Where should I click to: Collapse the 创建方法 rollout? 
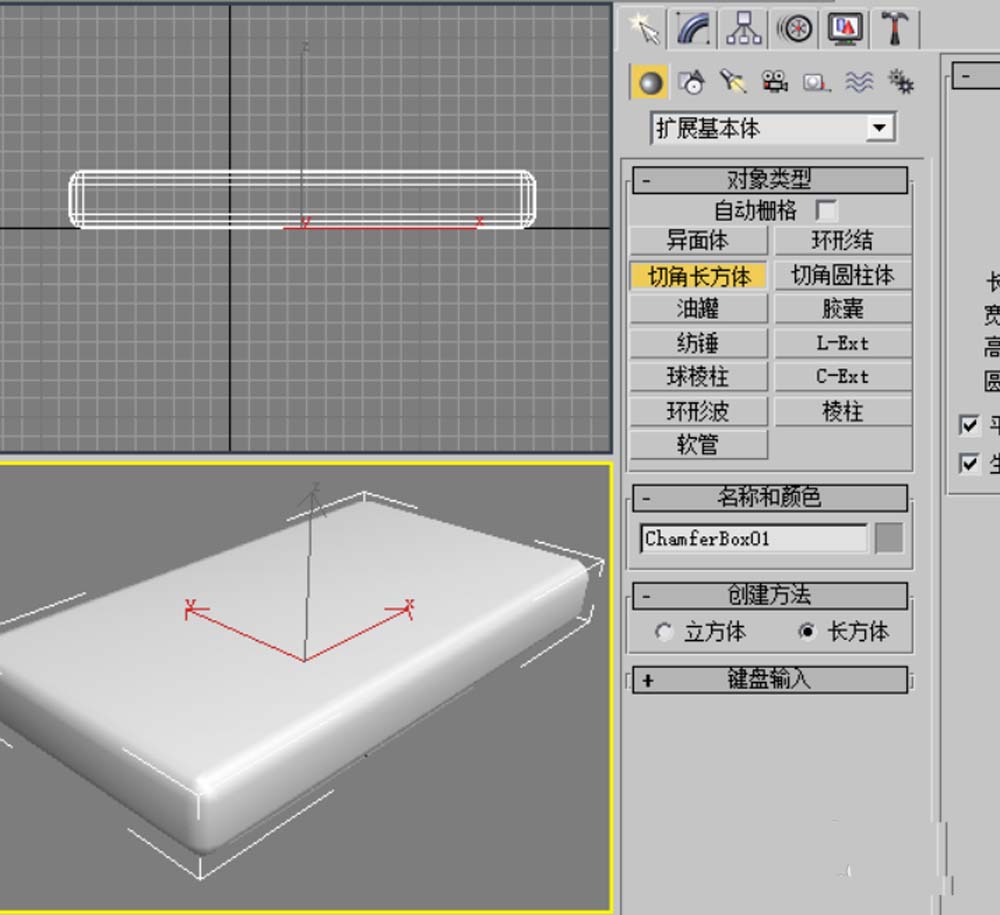click(770, 596)
